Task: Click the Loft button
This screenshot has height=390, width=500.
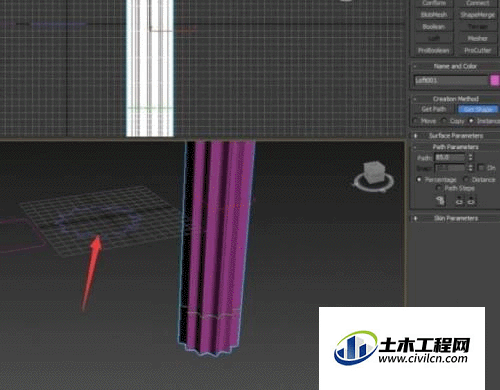Action: 433,39
